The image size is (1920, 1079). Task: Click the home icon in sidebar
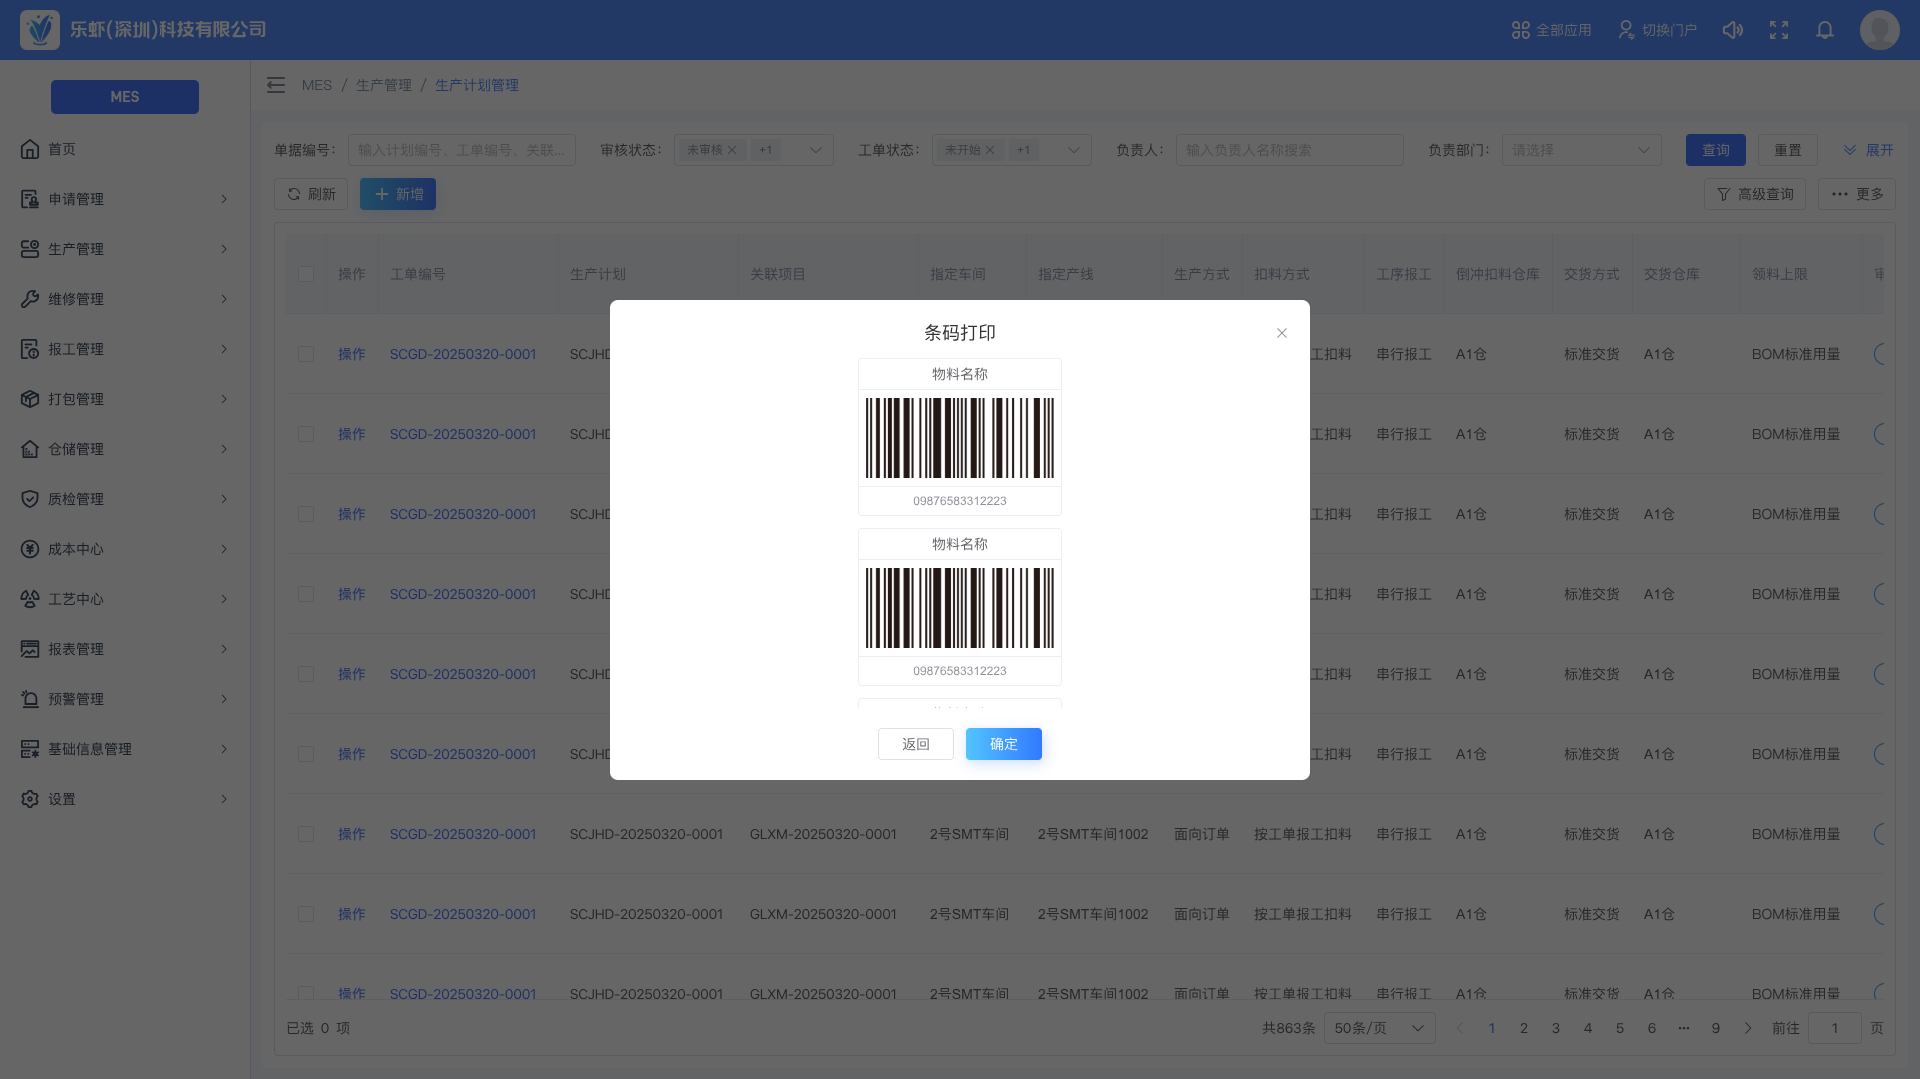(x=30, y=149)
